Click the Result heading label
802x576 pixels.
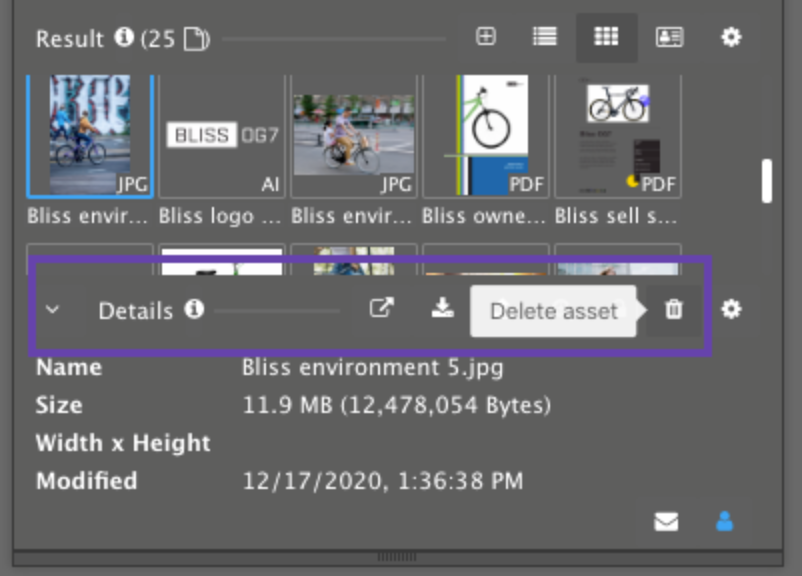pos(70,39)
